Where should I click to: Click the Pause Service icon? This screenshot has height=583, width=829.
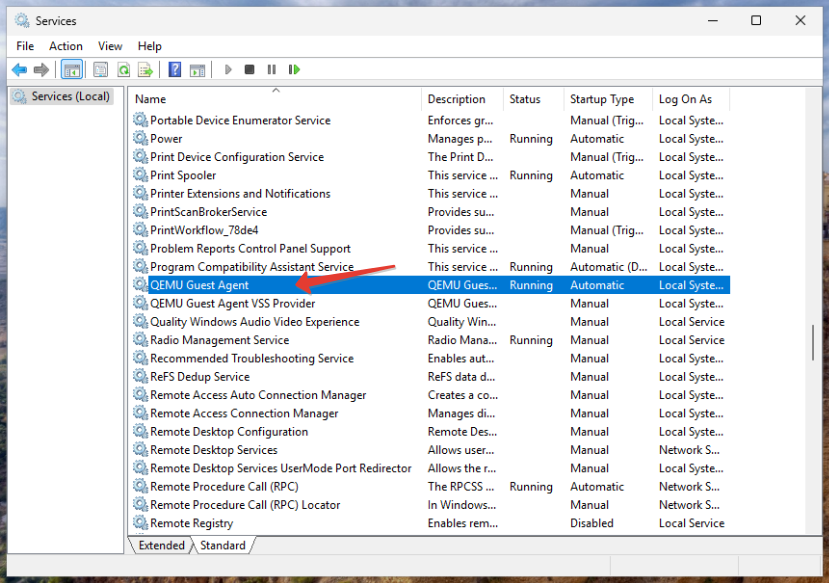click(x=272, y=69)
